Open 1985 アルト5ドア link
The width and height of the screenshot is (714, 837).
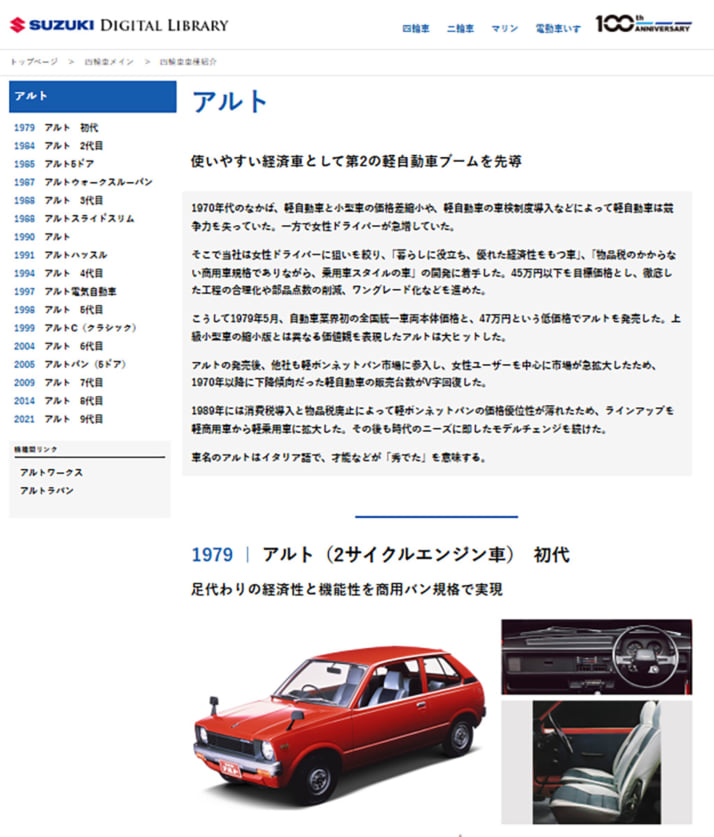tap(54, 164)
